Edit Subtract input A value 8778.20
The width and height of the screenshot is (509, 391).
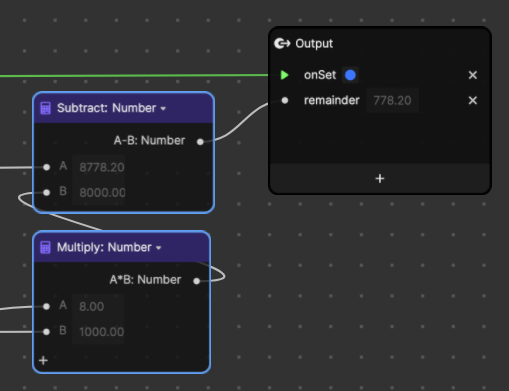[99, 167]
